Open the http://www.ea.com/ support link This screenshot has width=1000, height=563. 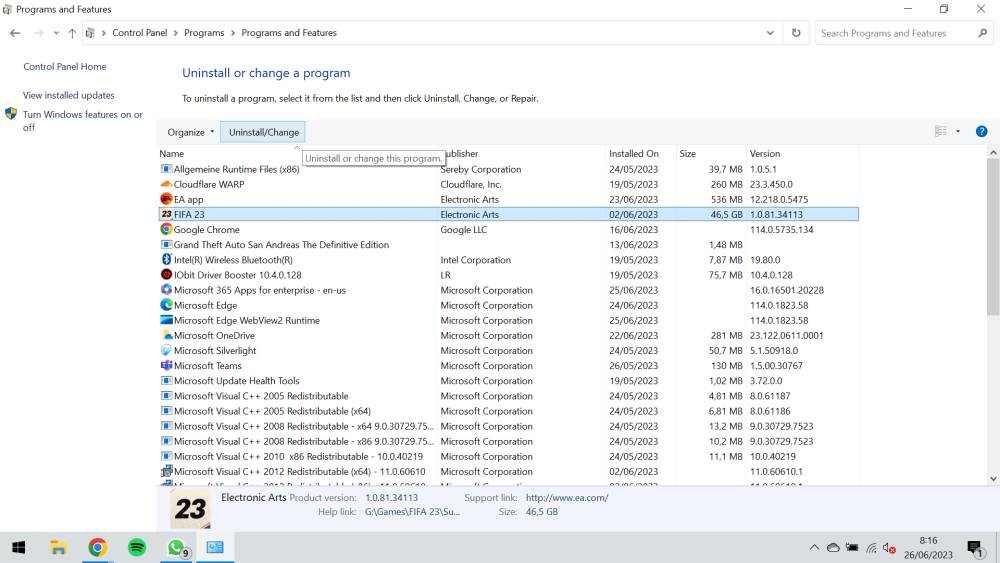coord(567,497)
